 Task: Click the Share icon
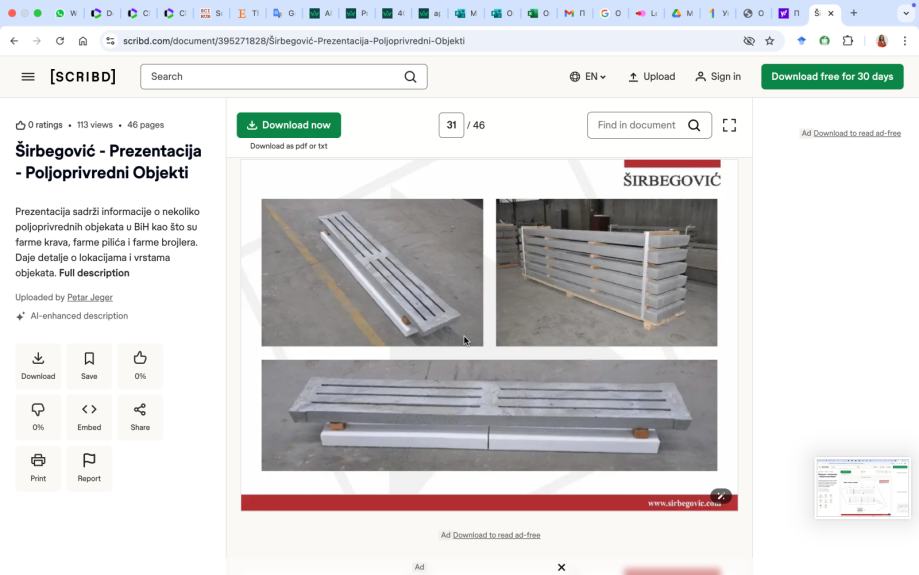click(x=140, y=417)
